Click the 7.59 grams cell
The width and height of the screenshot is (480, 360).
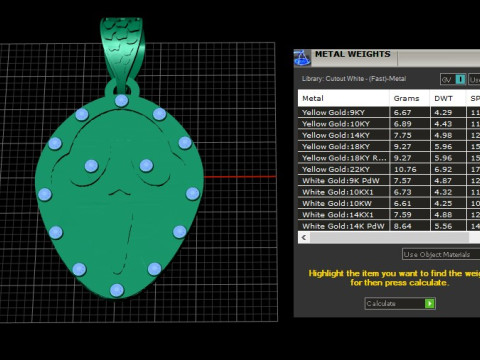[x=410, y=215]
